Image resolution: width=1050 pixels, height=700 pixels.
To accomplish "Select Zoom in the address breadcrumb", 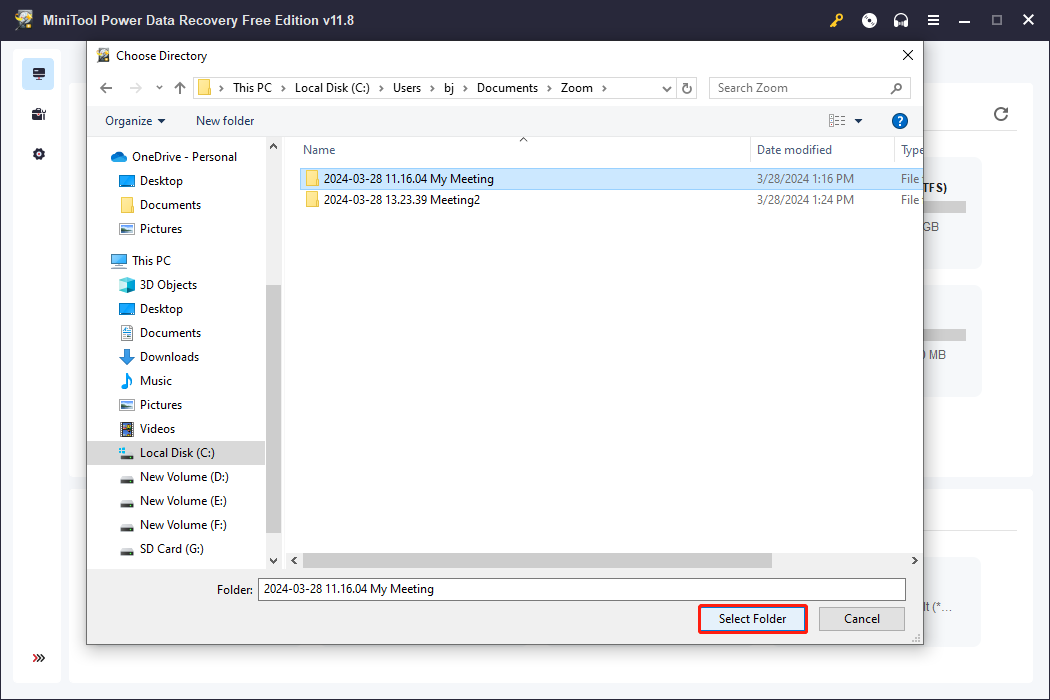I will coord(577,88).
